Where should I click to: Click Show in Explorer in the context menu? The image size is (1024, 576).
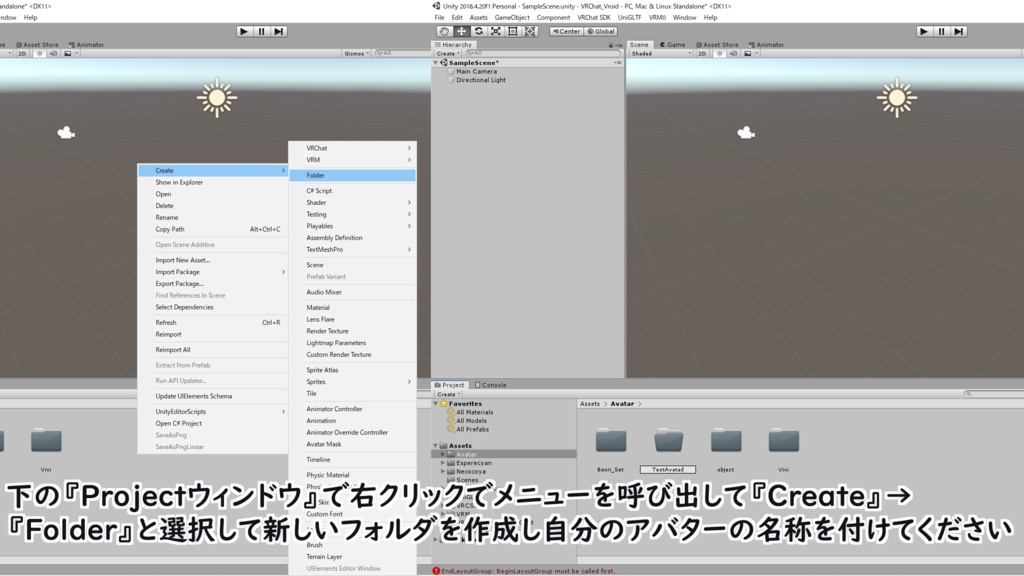(180, 182)
